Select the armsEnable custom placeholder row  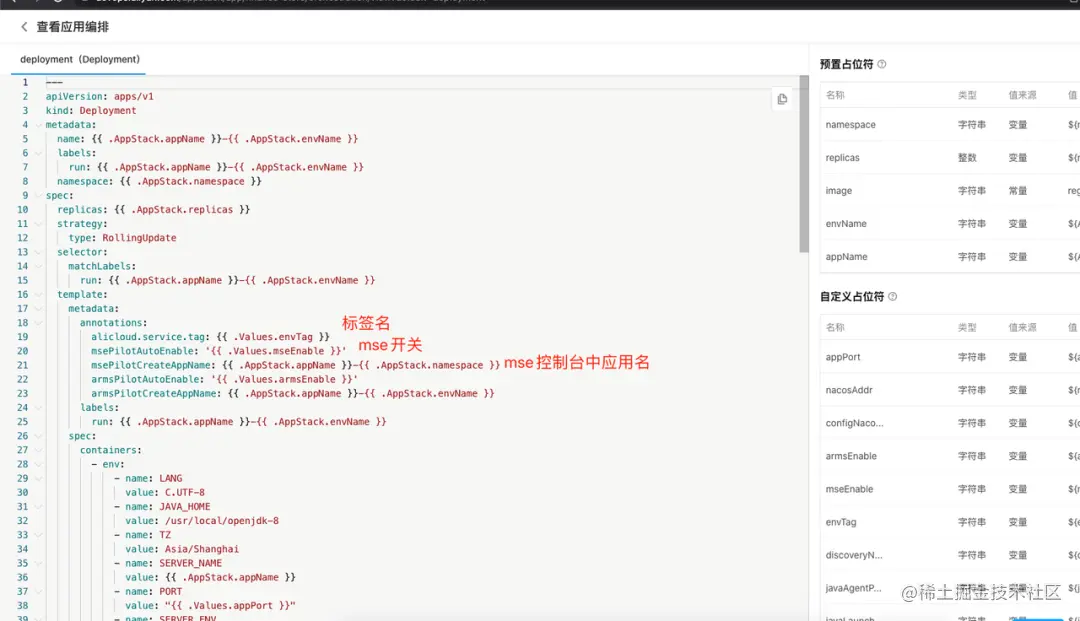click(950, 456)
